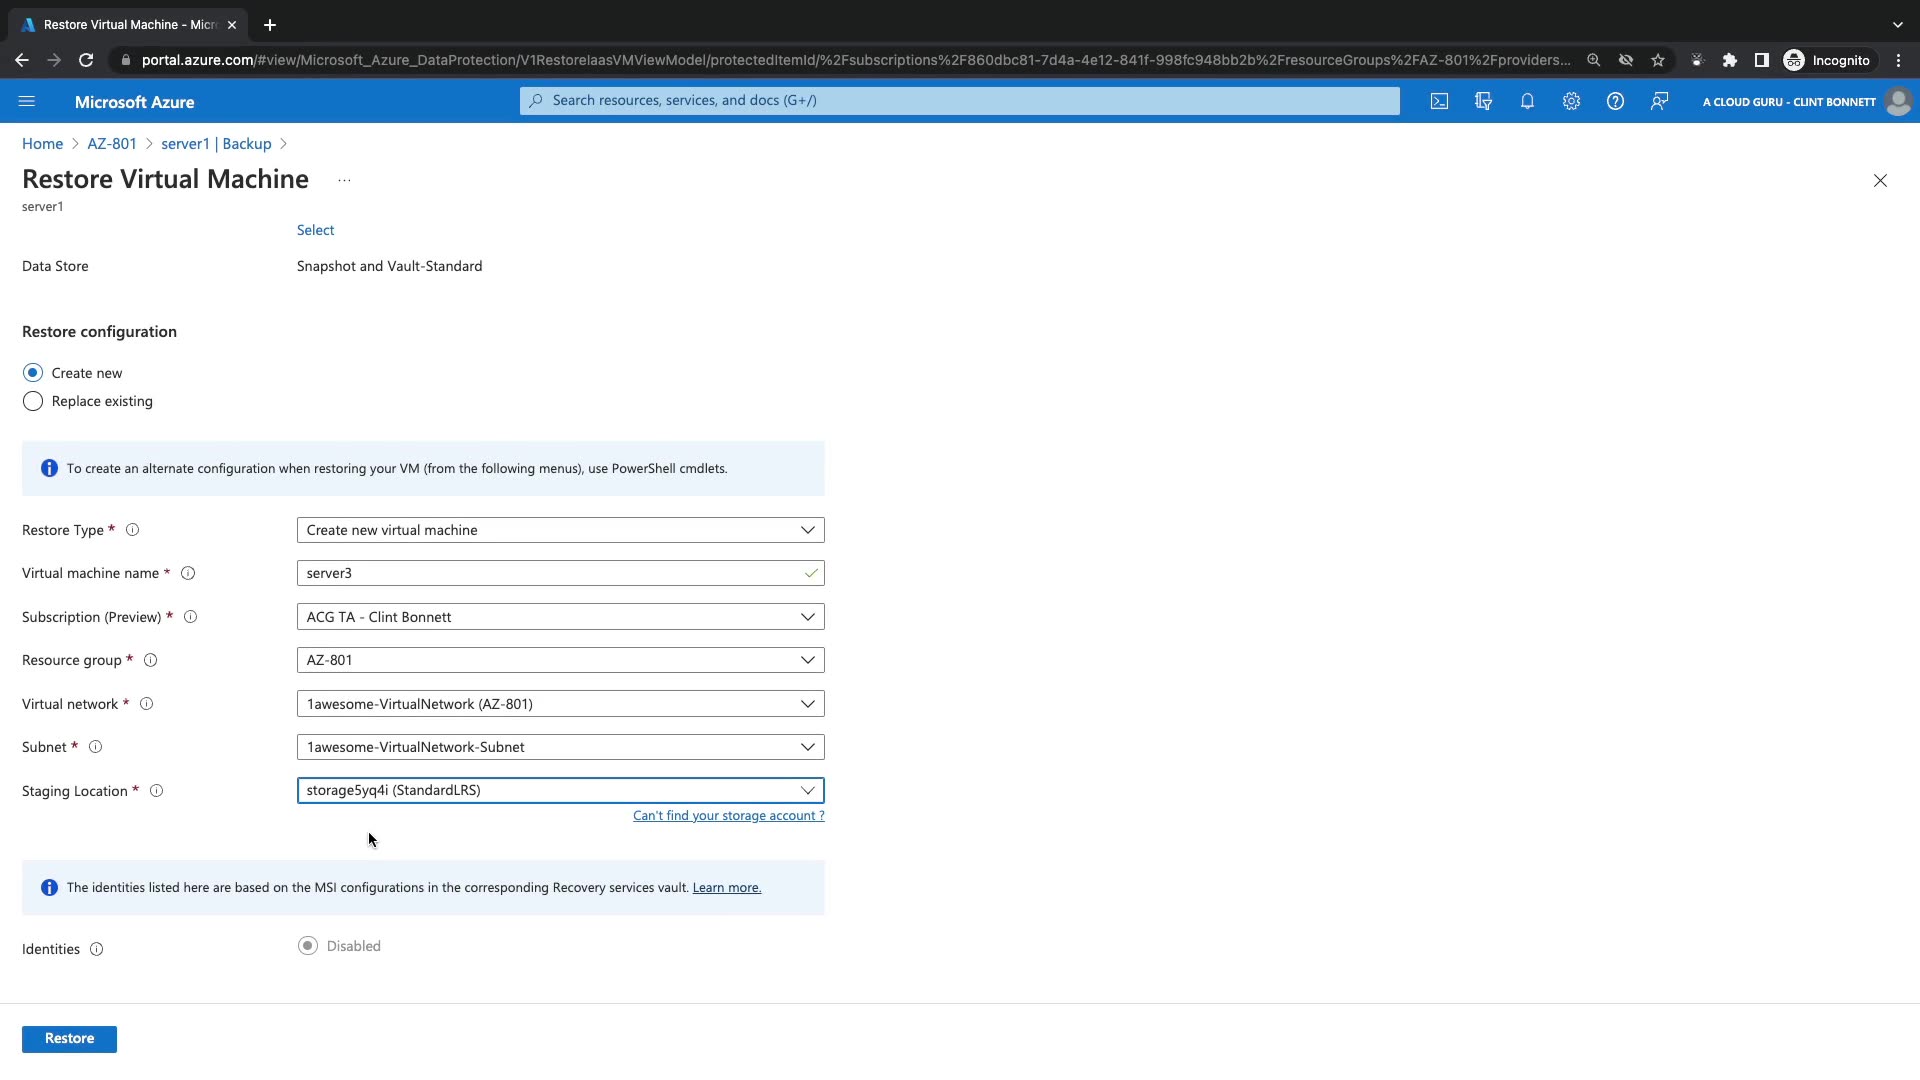The height and width of the screenshot is (1080, 1920).
Task: Expand the Restore Type dropdown
Action: (x=560, y=530)
